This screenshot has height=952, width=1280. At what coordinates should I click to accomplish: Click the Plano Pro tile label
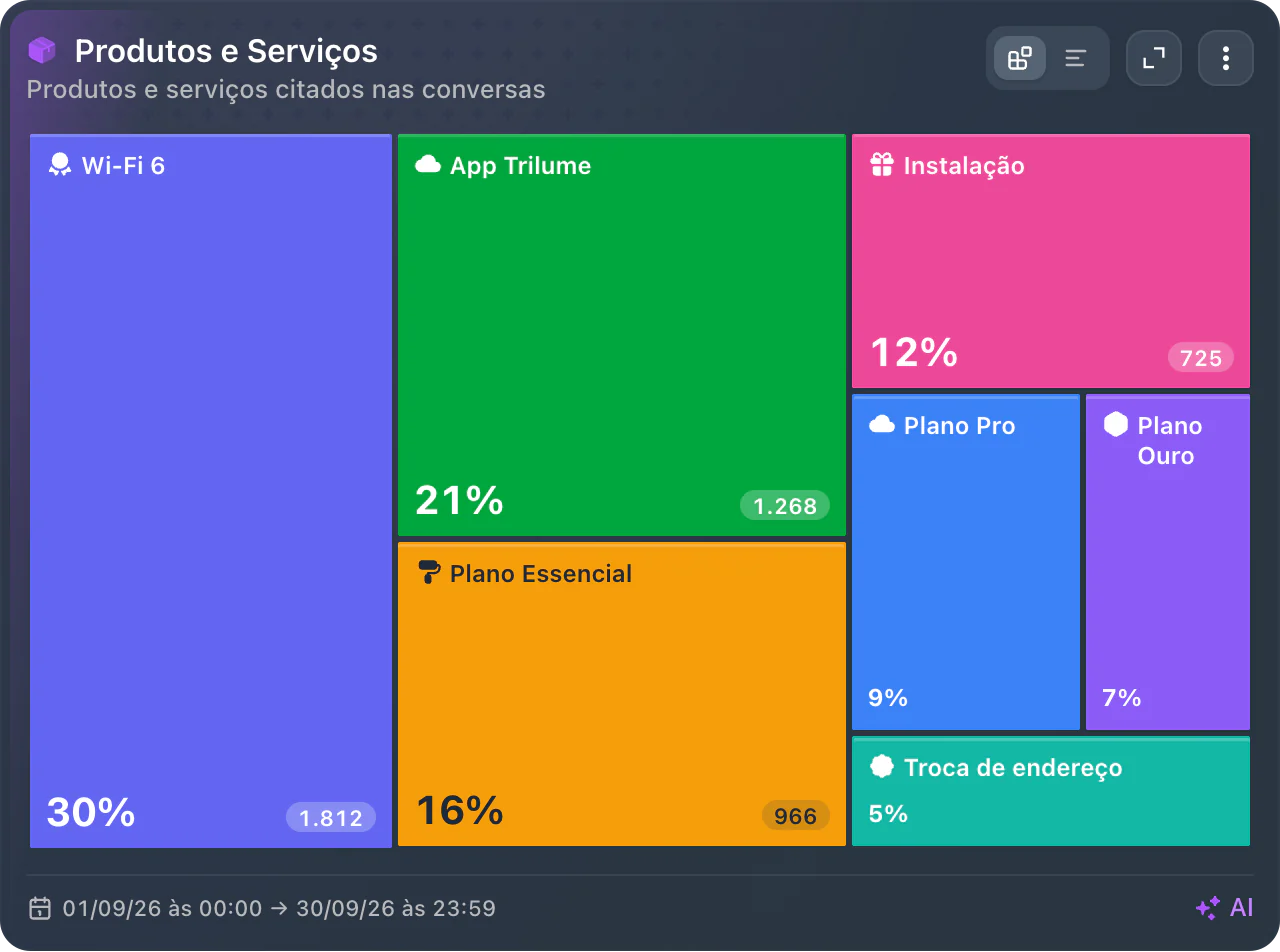coord(959,425)
